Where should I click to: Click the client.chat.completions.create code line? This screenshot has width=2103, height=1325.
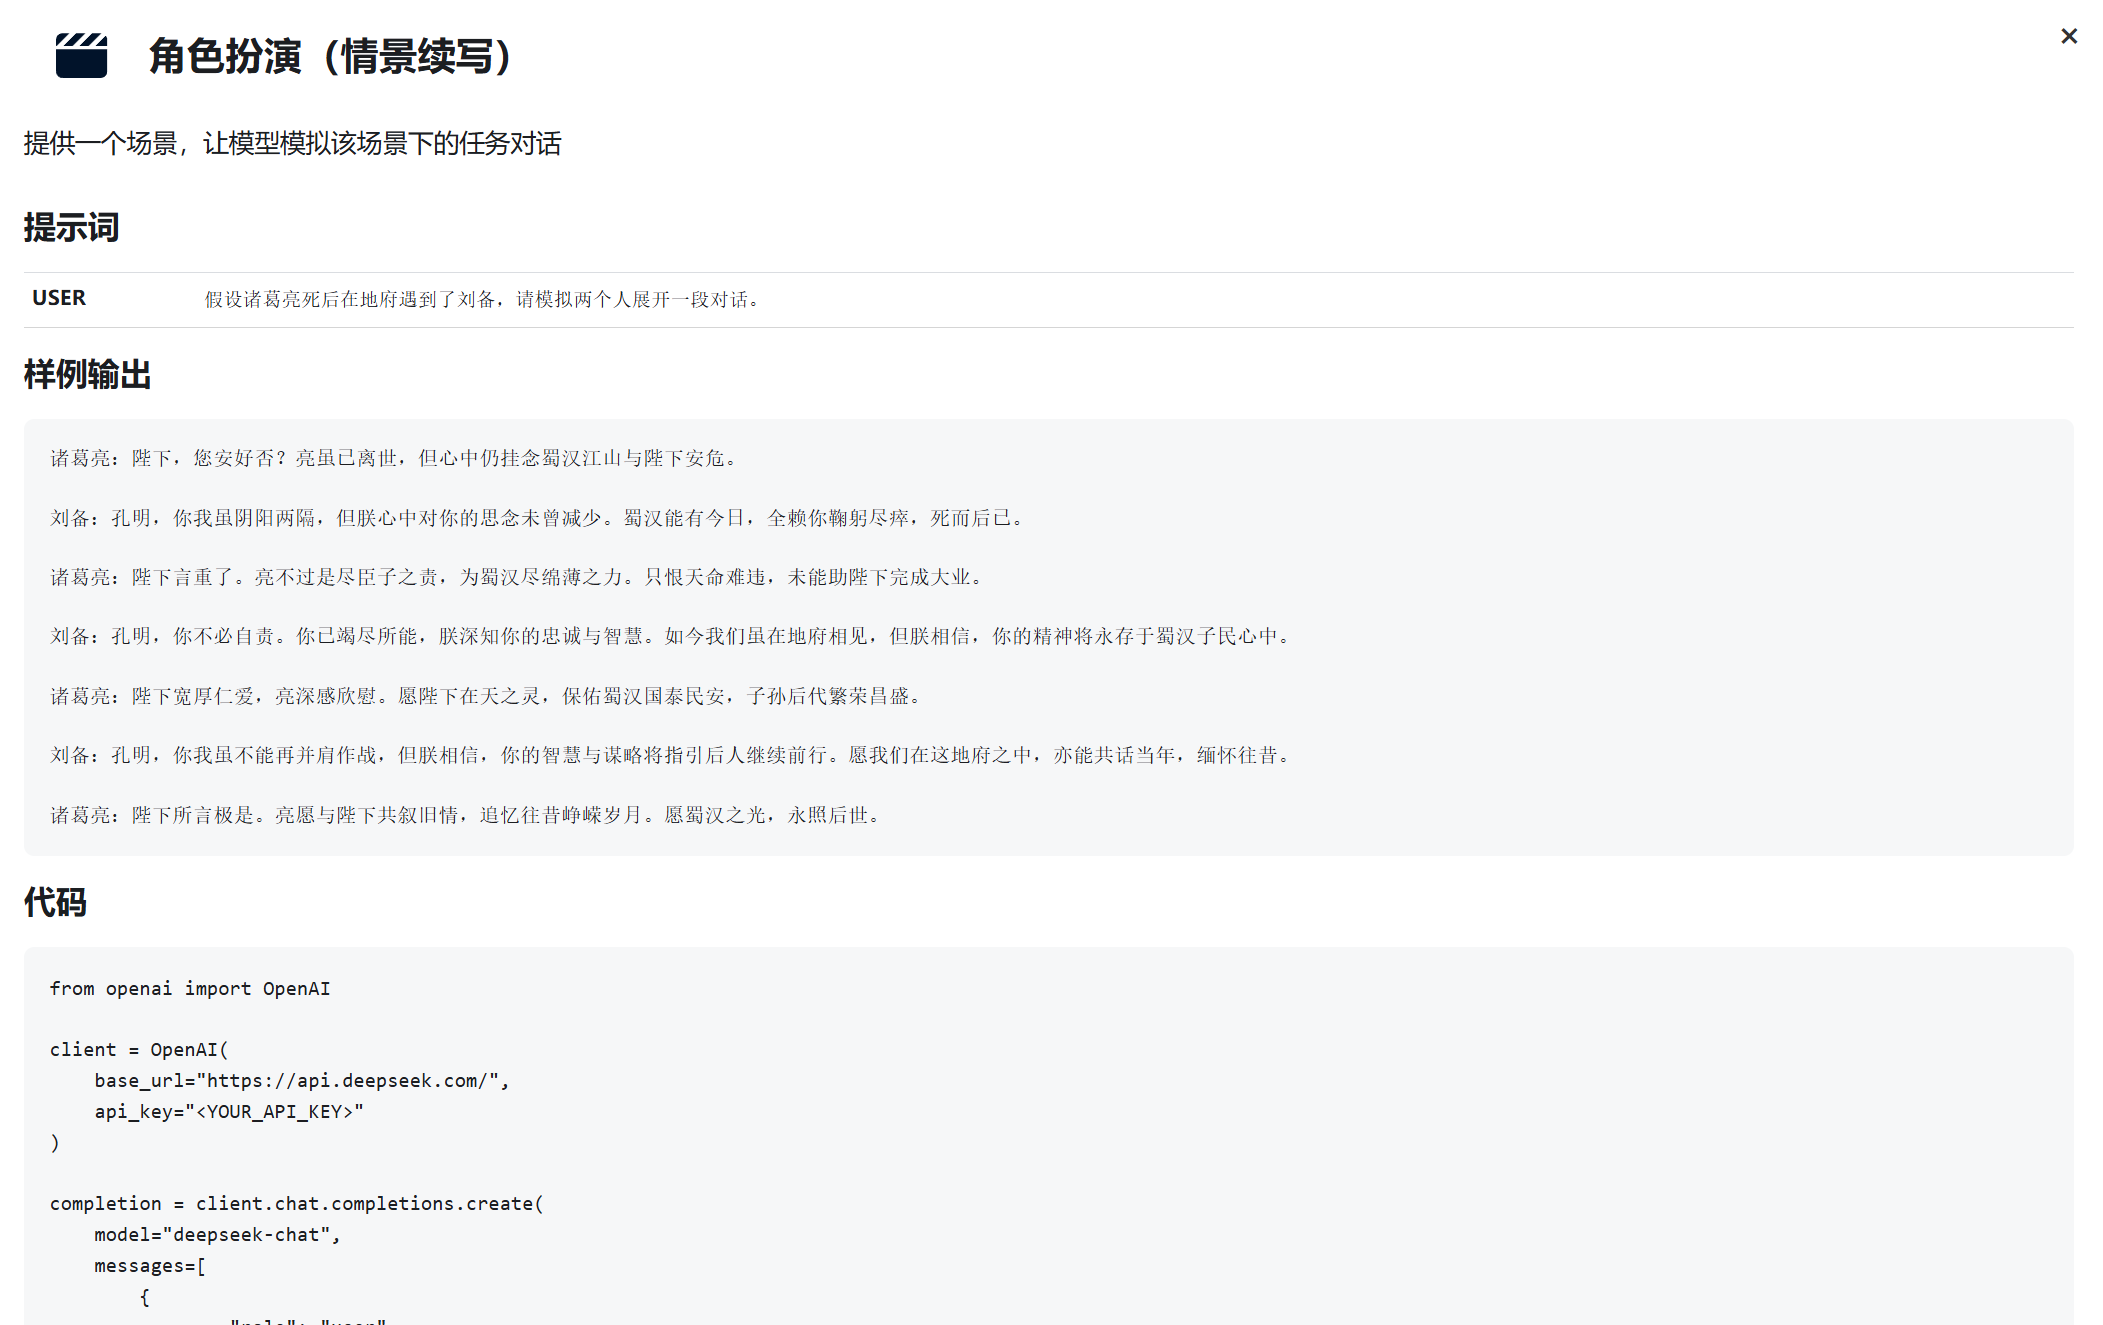pyautogui.click(x=296, y=1203)
